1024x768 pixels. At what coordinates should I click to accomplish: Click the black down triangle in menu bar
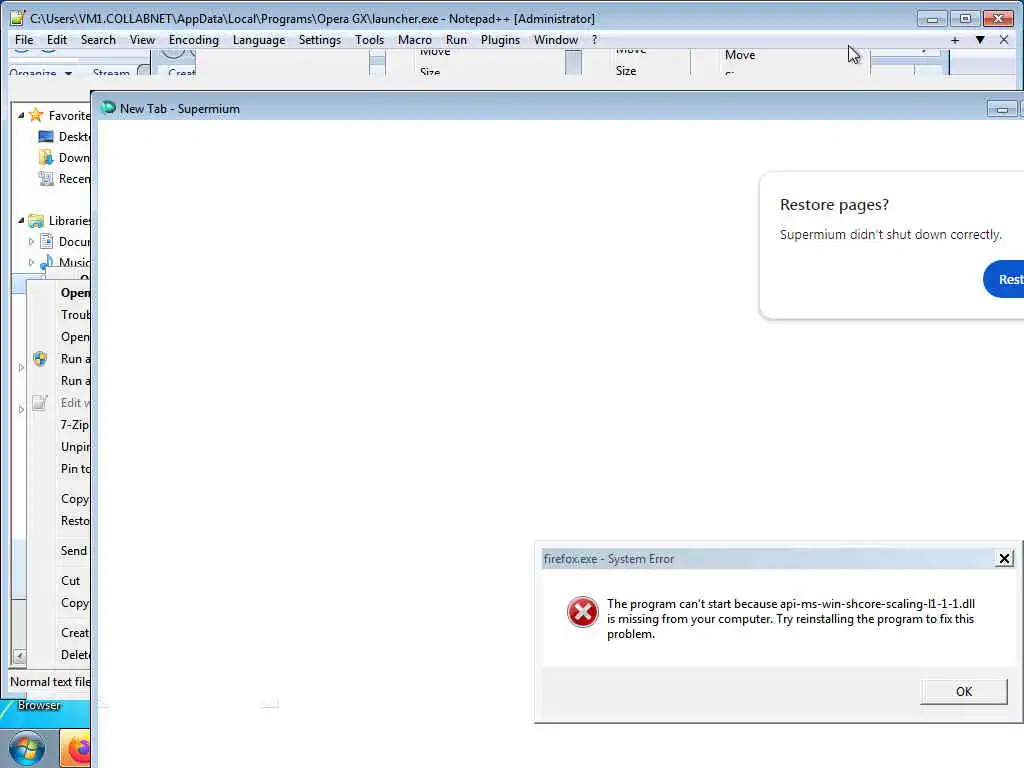[x=980, y=40]
